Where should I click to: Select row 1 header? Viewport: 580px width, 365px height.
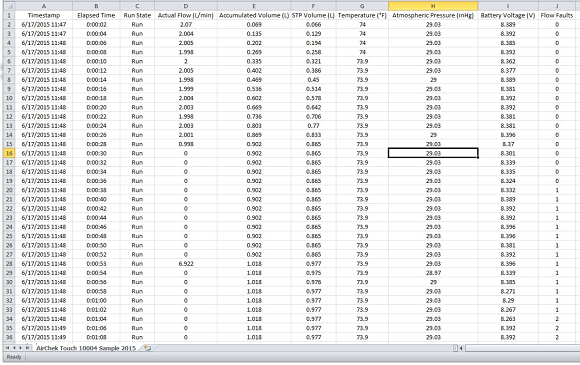click(x=9, y=15)
